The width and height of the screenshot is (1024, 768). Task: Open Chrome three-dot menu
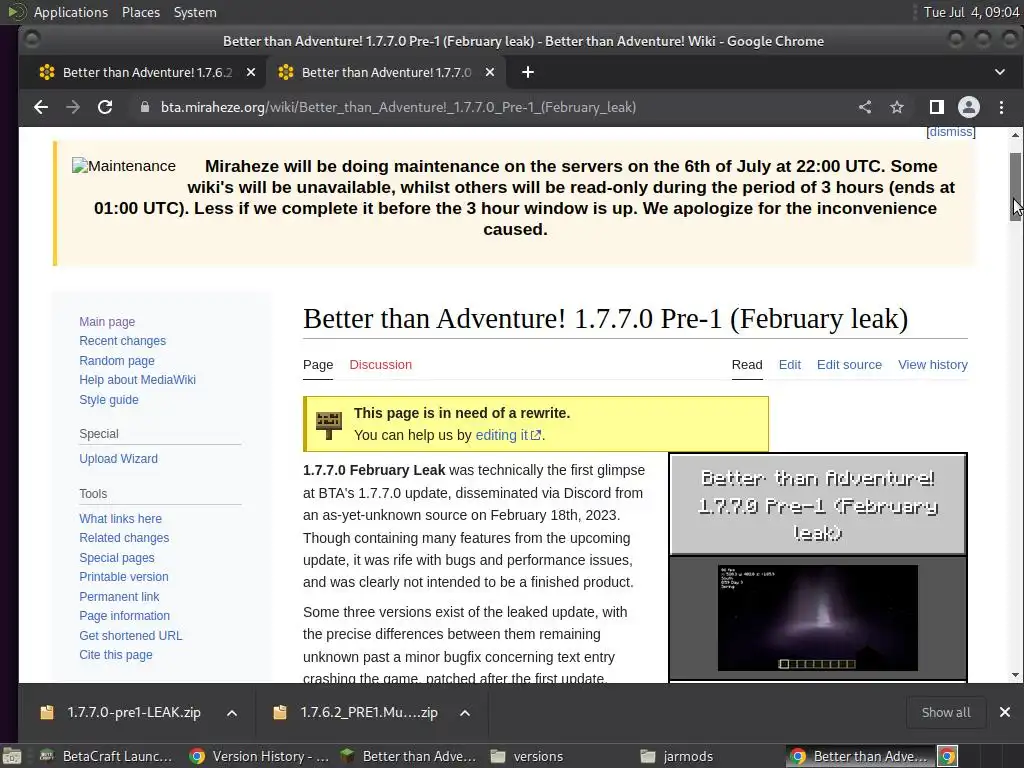click(1001, 107)
